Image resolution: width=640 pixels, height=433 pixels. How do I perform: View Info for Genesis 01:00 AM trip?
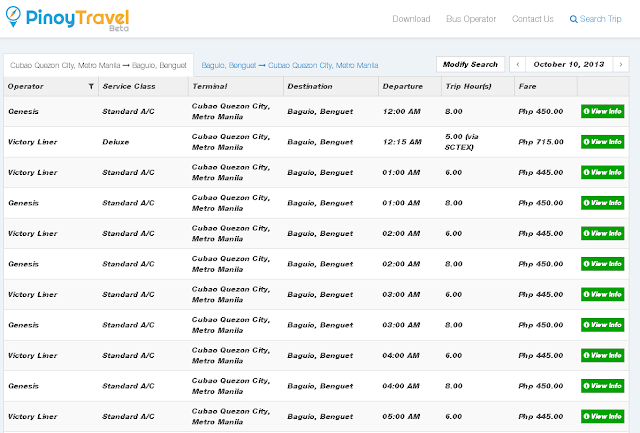point(602,203)
